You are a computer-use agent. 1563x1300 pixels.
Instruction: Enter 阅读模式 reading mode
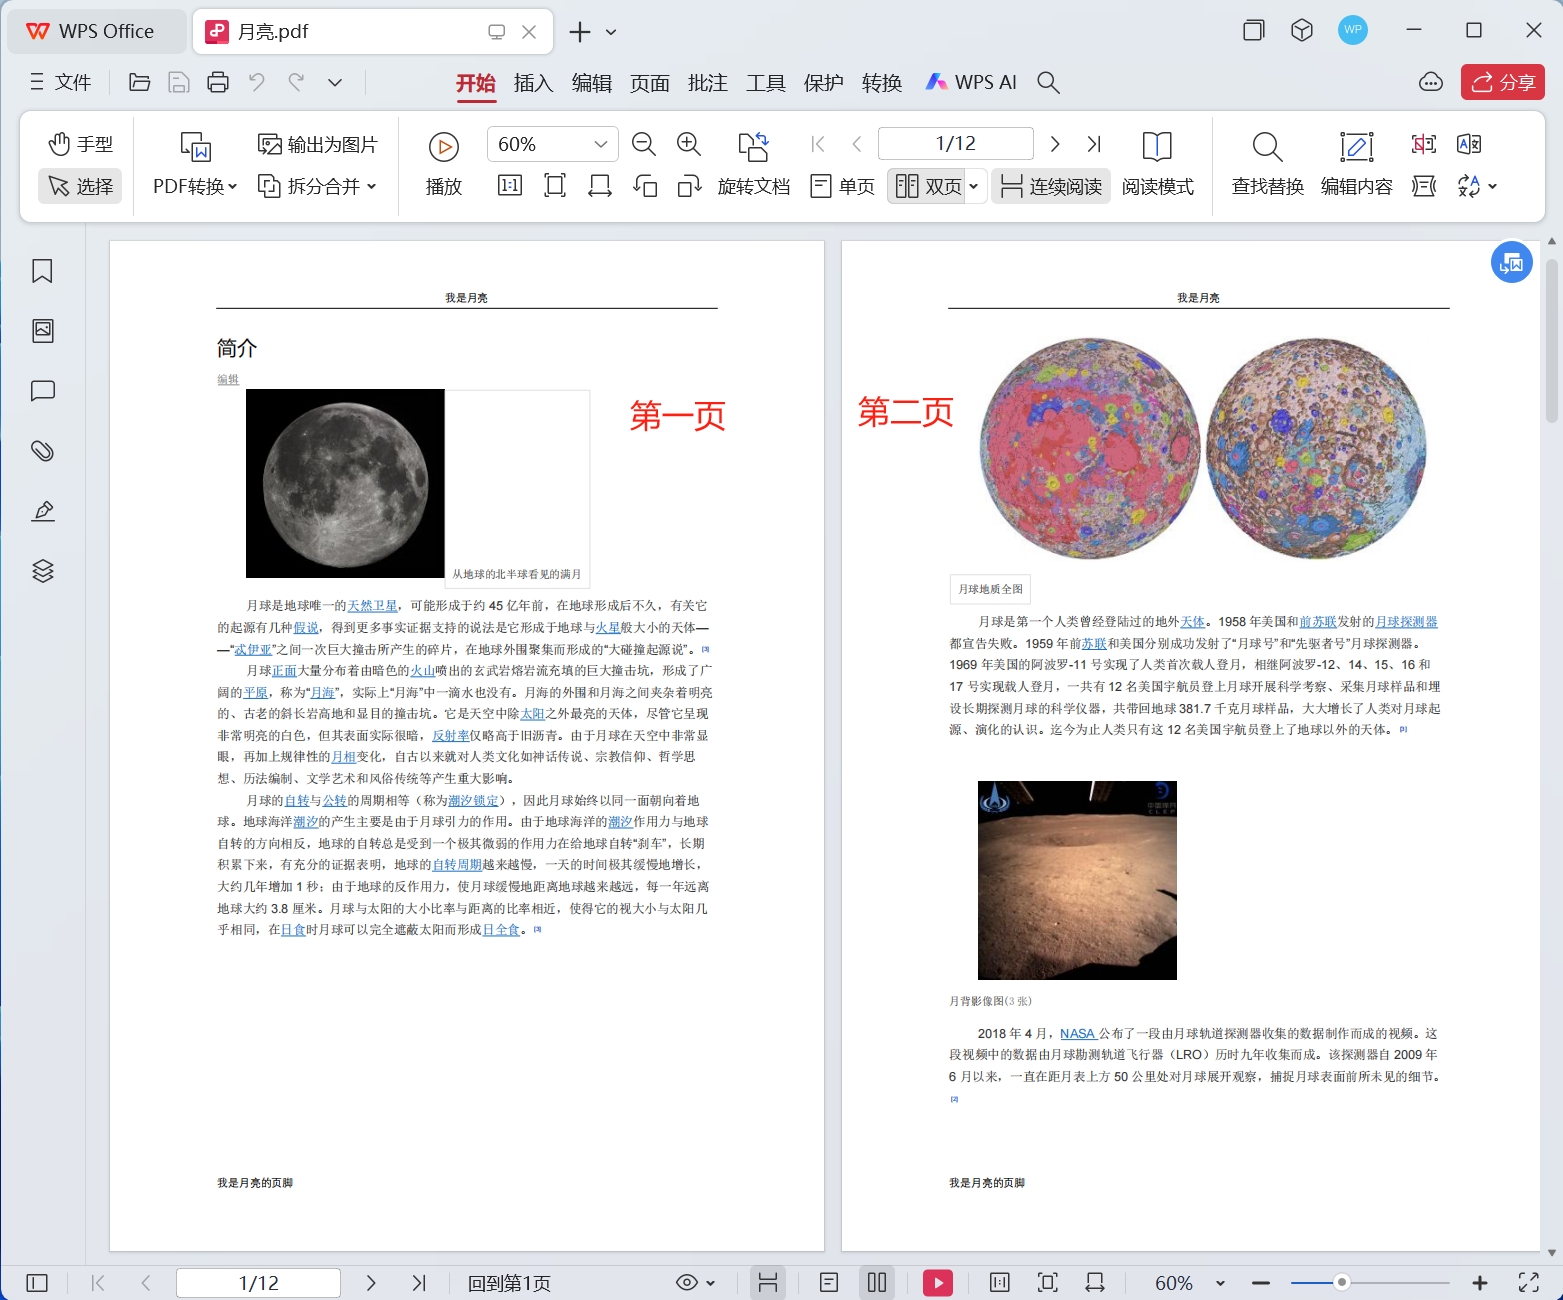pyautogui.click(x=1158, y=165)
